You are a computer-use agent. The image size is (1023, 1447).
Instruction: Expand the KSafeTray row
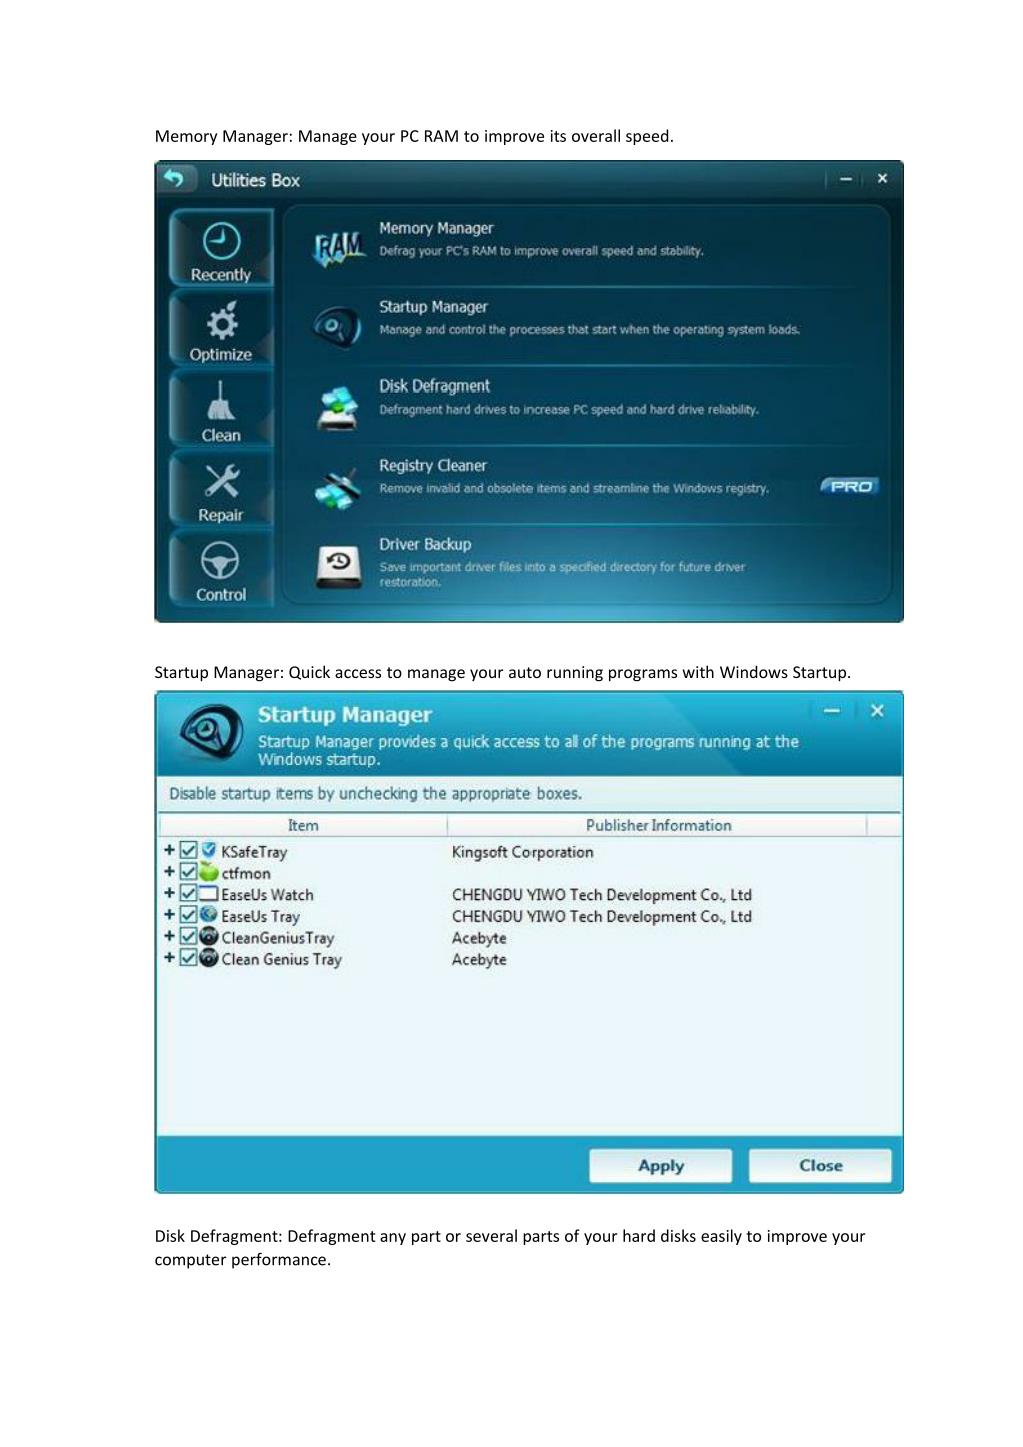point(169,850)
